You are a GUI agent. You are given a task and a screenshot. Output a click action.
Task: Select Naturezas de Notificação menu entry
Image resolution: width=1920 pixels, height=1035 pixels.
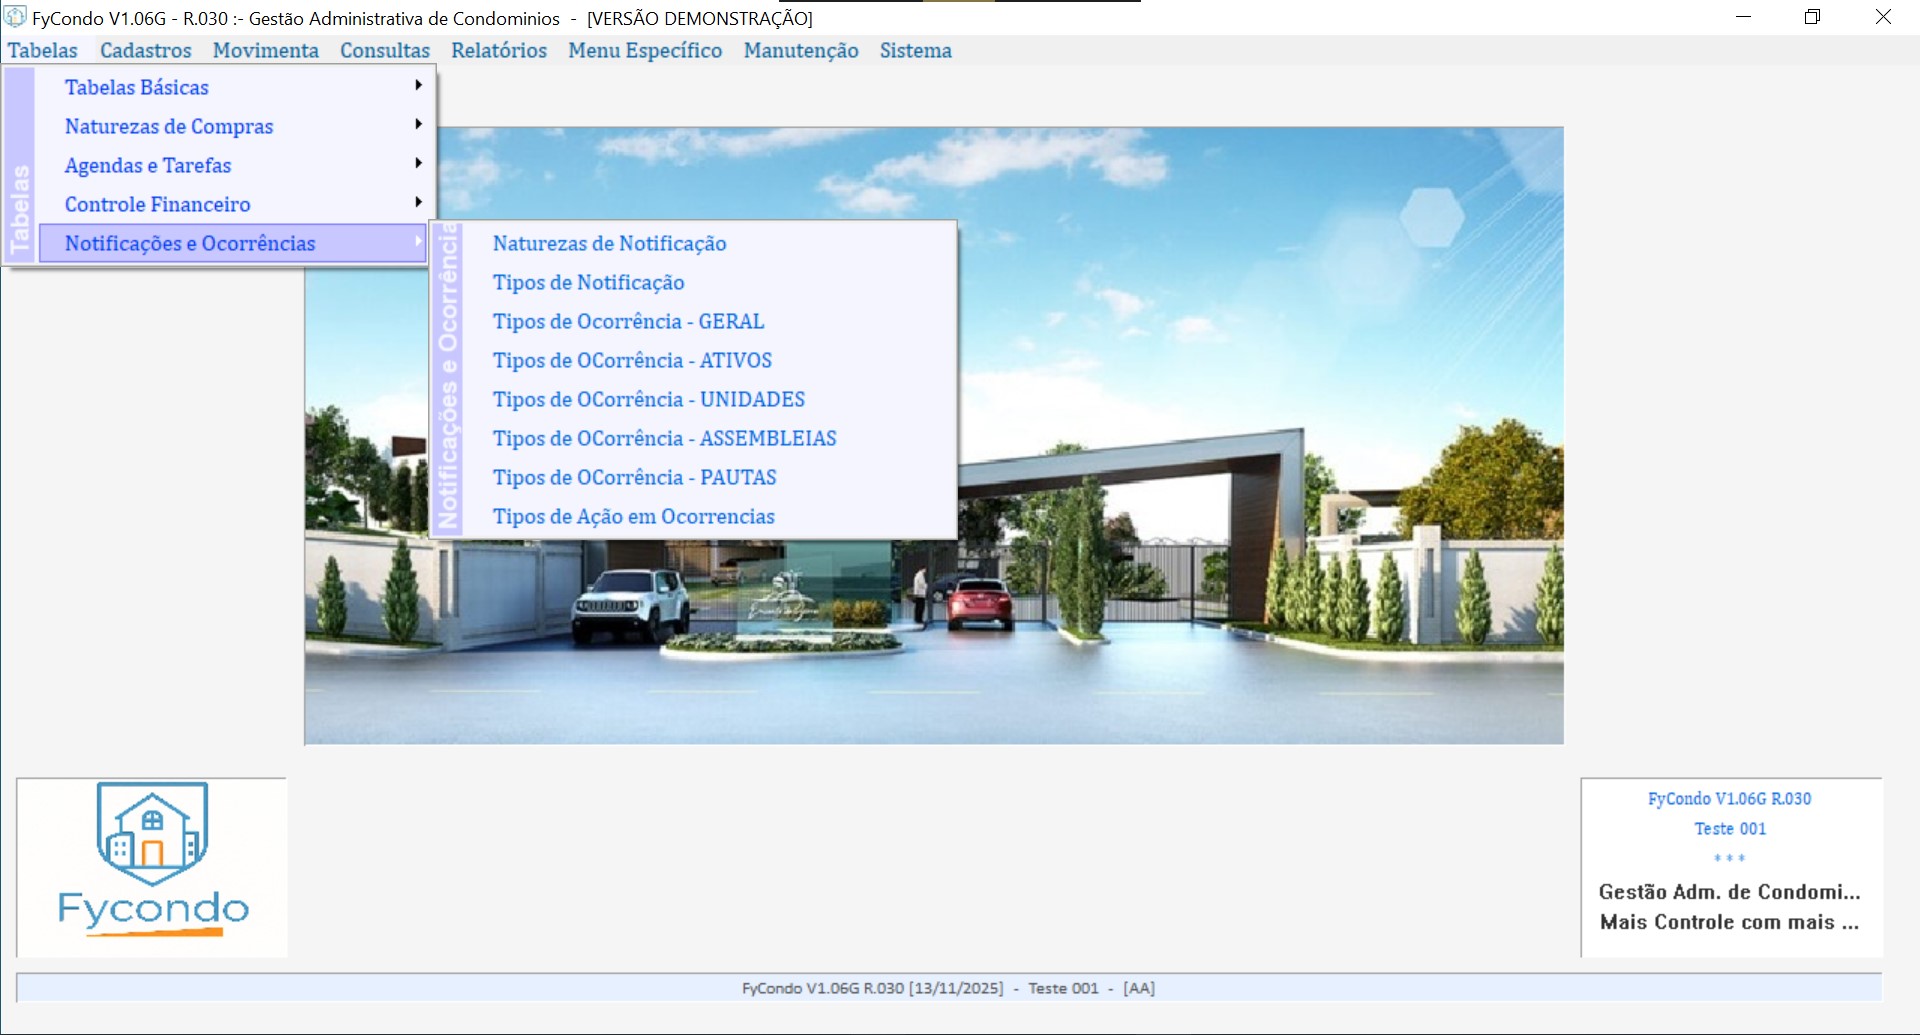[x=609, y=243]
